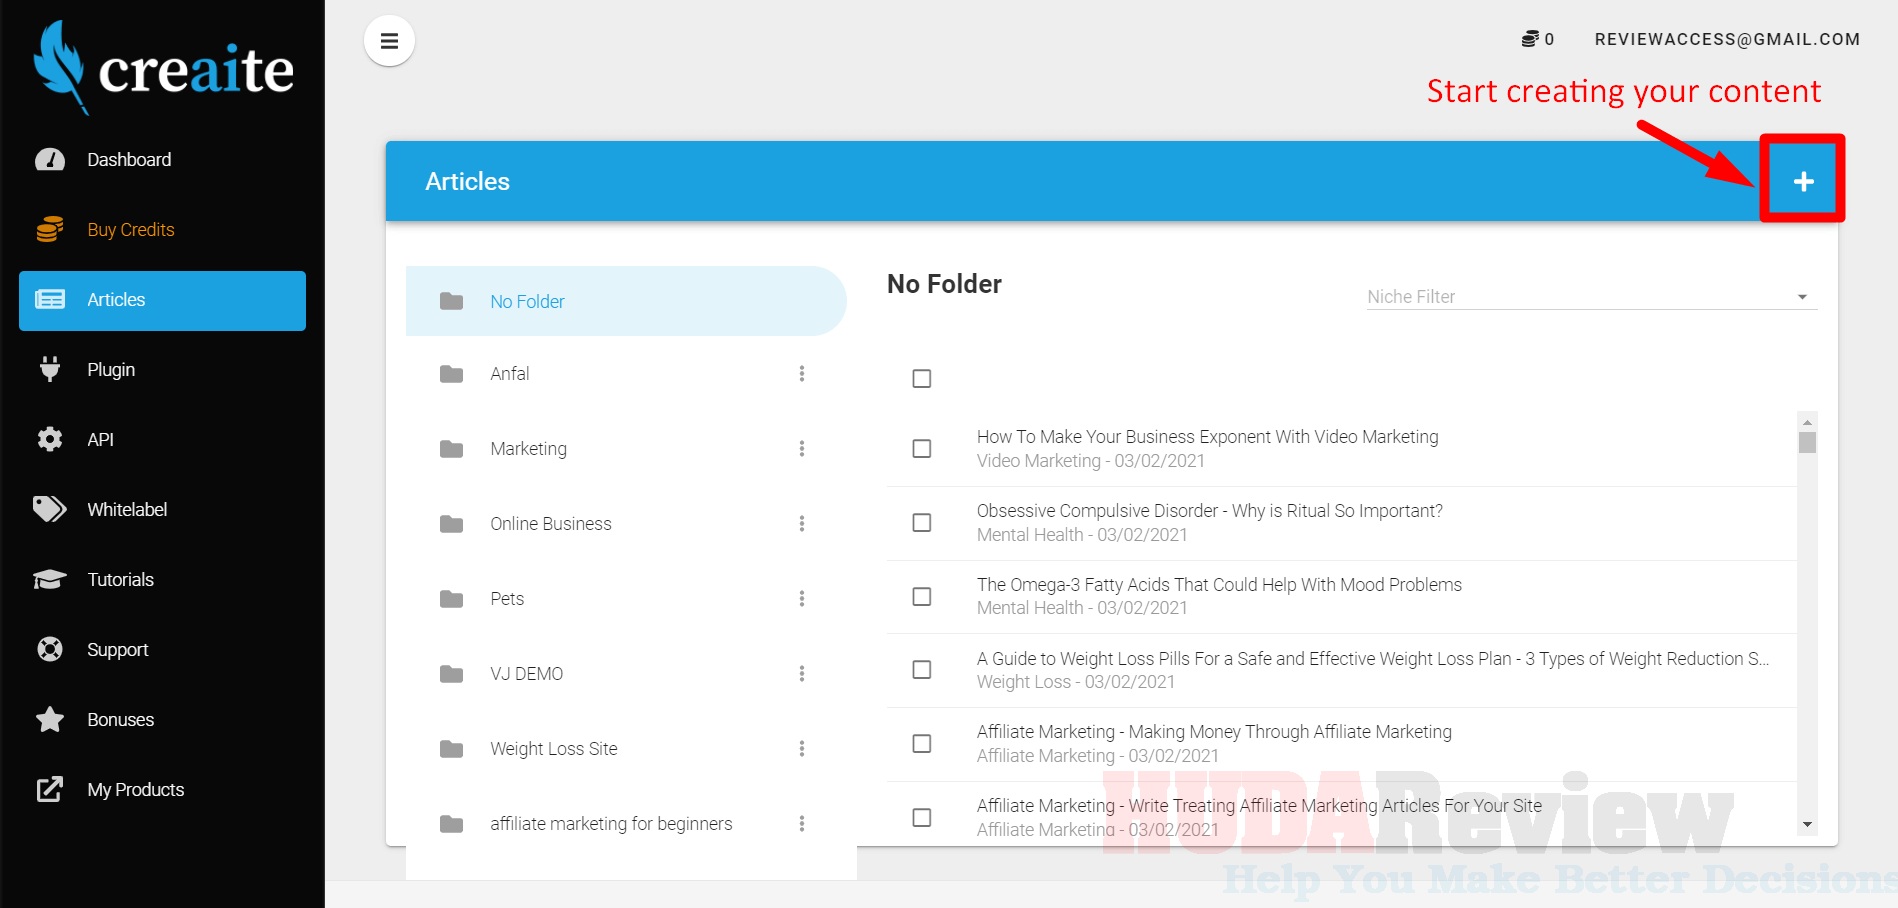Viewport: 1898px width, 908px height.
Task: Check the Video Marketing article checkbox
Action: (922, 449)
